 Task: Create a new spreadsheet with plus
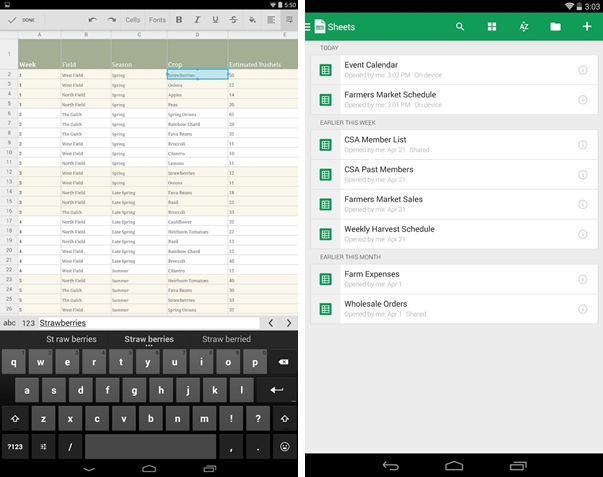click(587, 27)
